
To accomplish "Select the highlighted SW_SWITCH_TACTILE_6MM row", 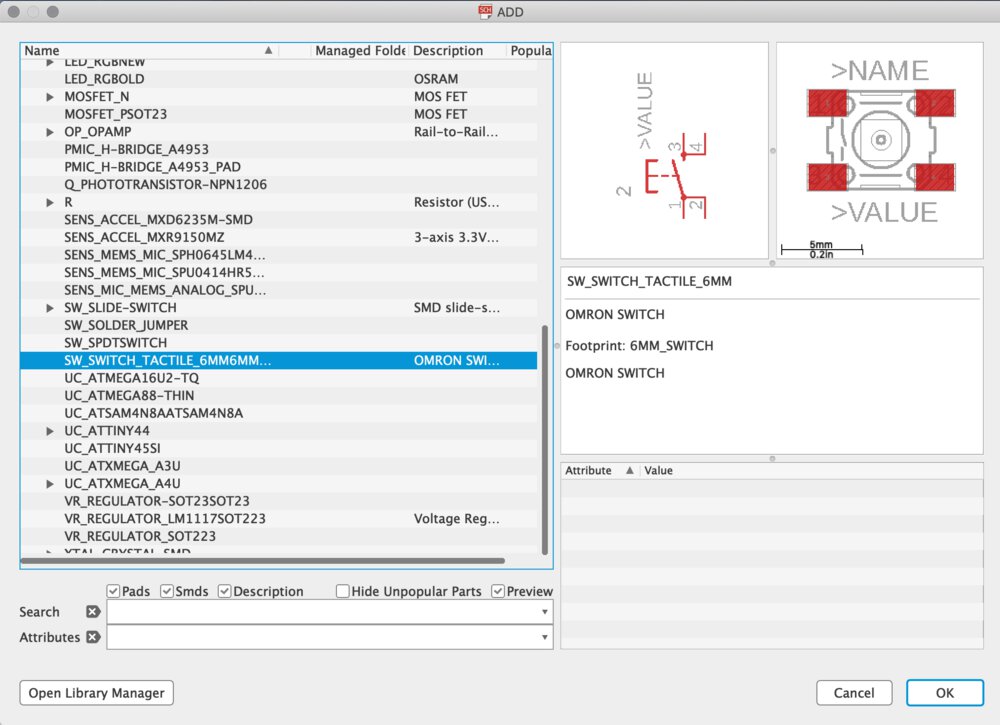I will (x=279, y=361).
